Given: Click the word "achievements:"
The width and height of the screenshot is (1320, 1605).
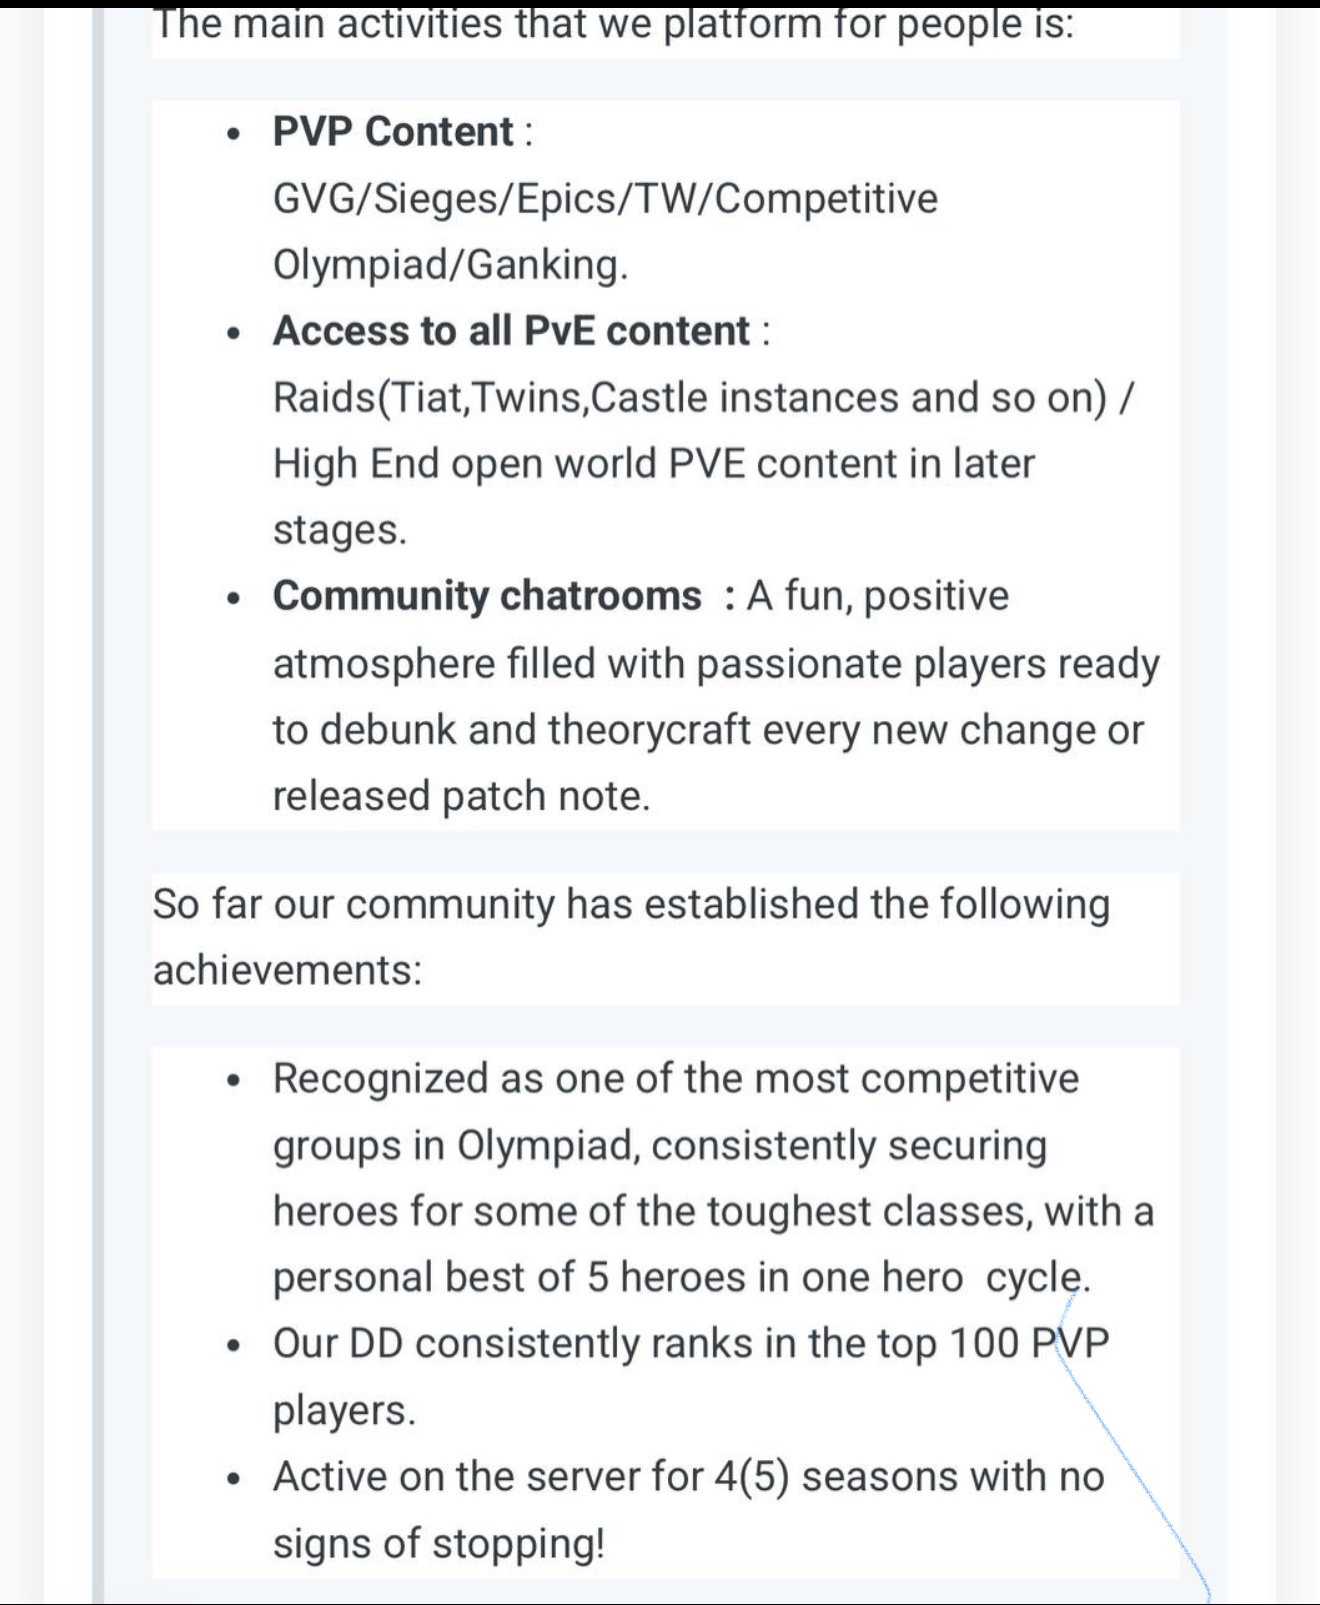Looking at the screenshot, I should (x=287, y=970).
